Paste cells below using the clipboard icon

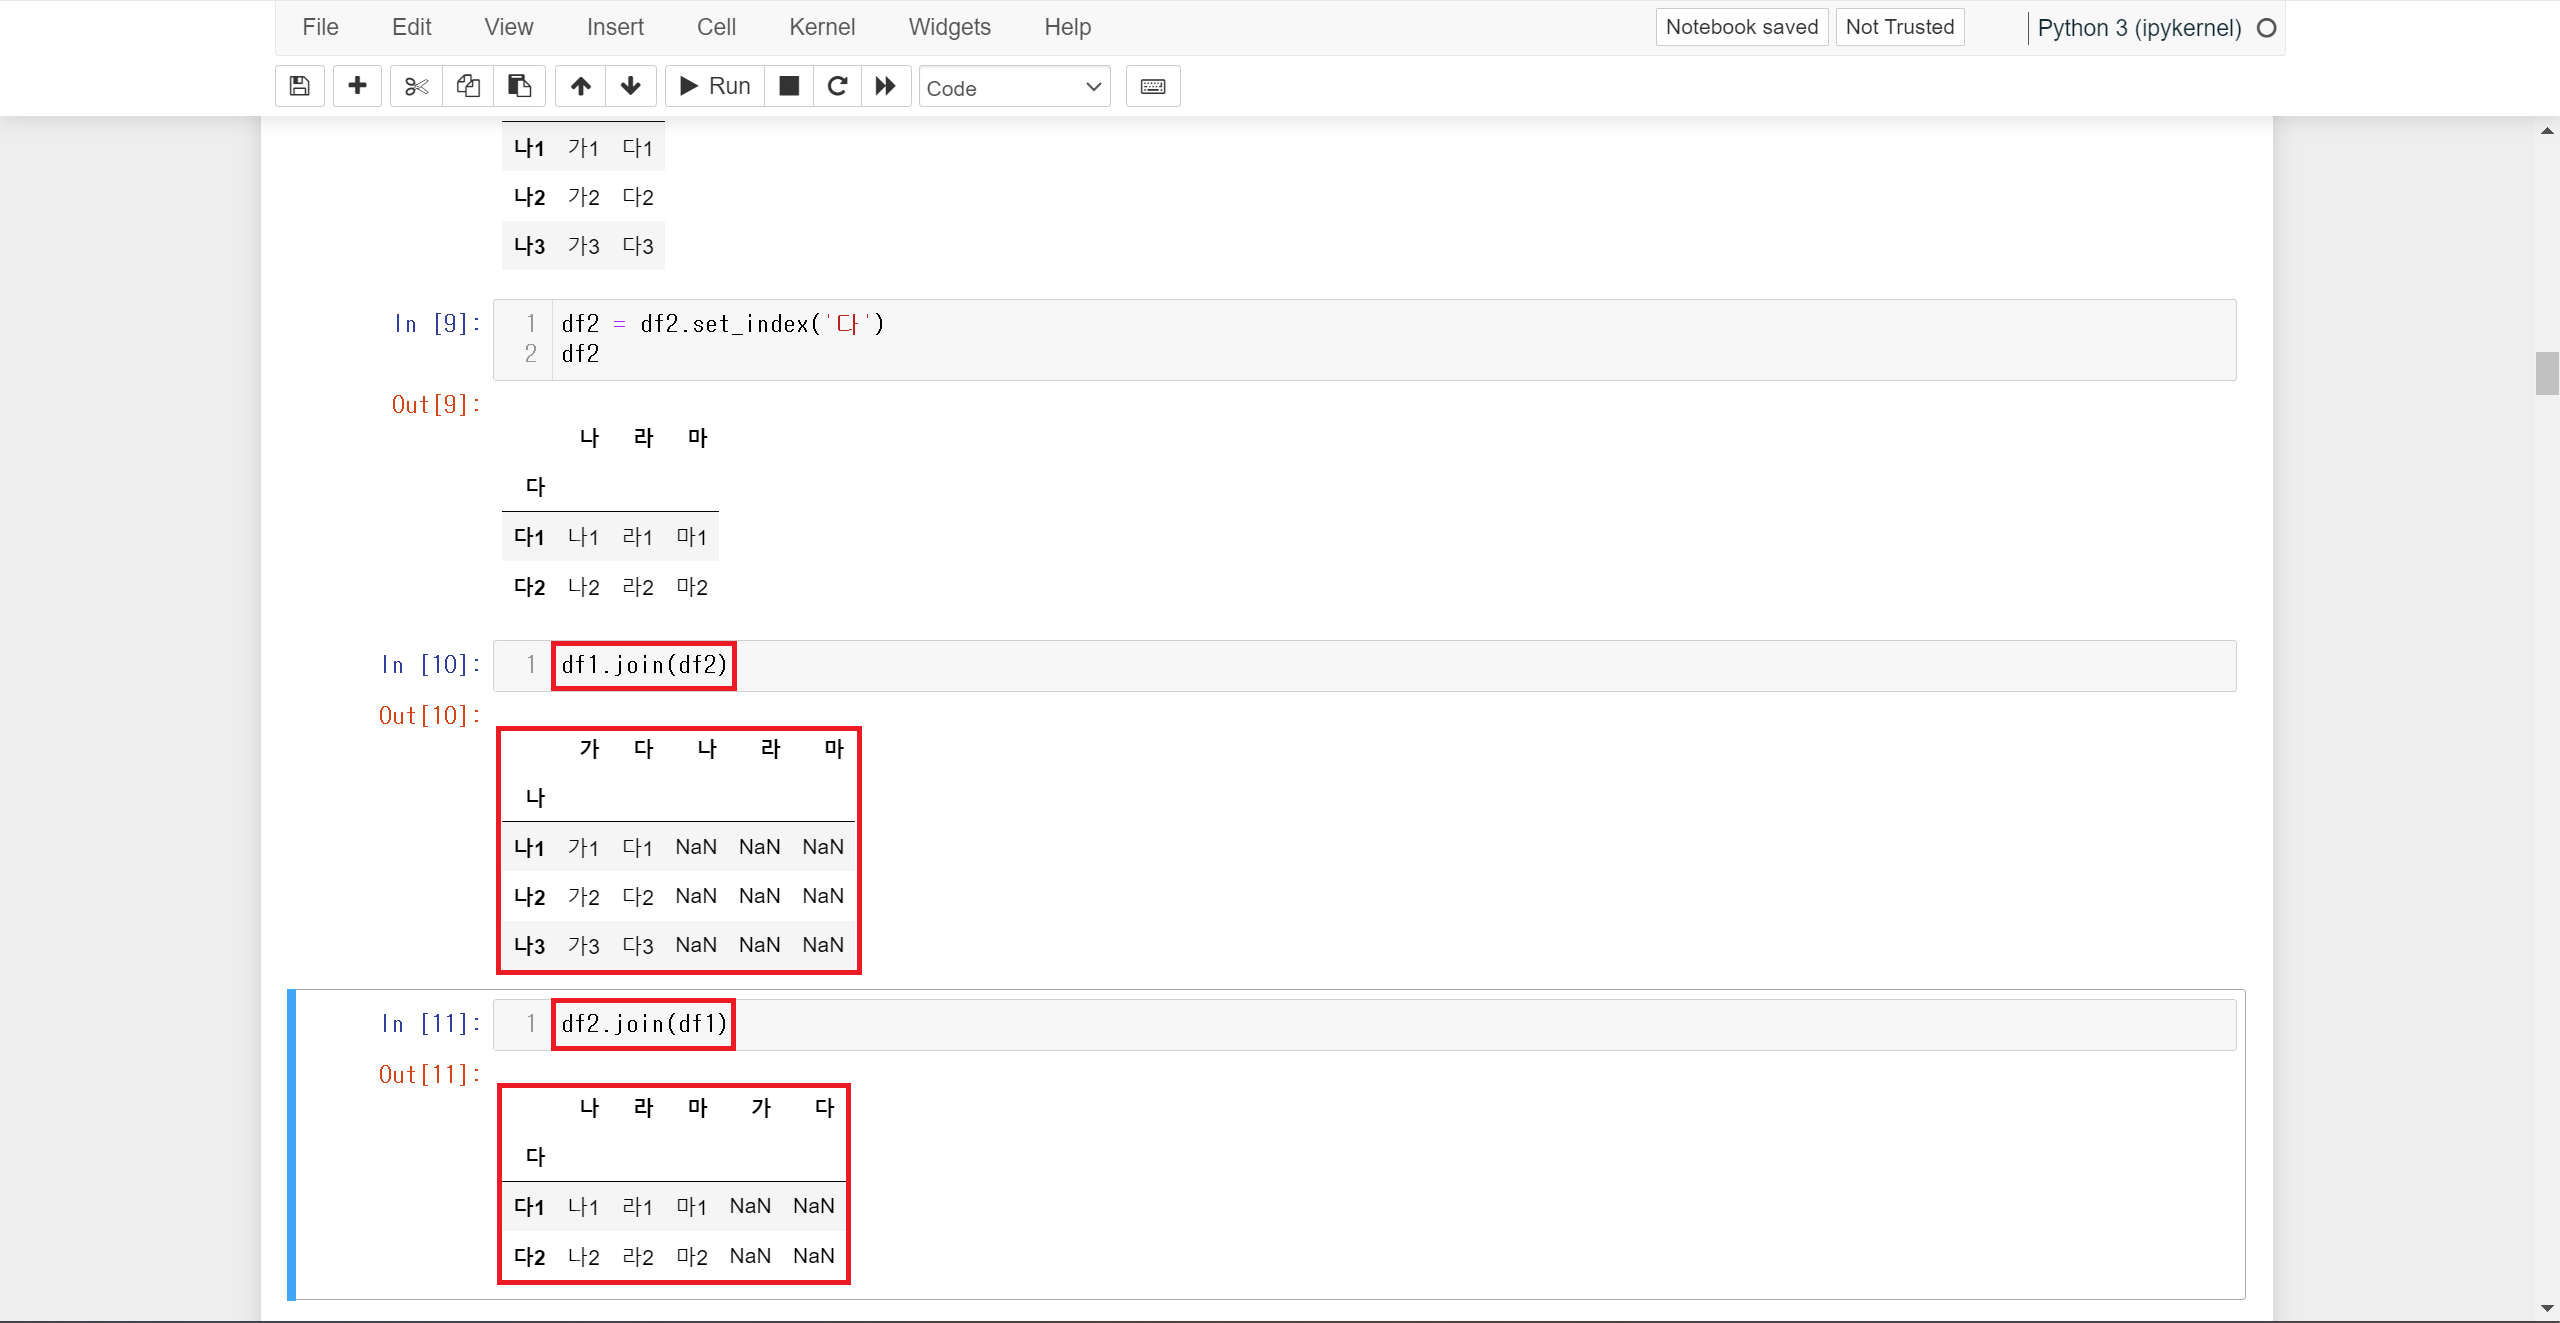[519, 86]
